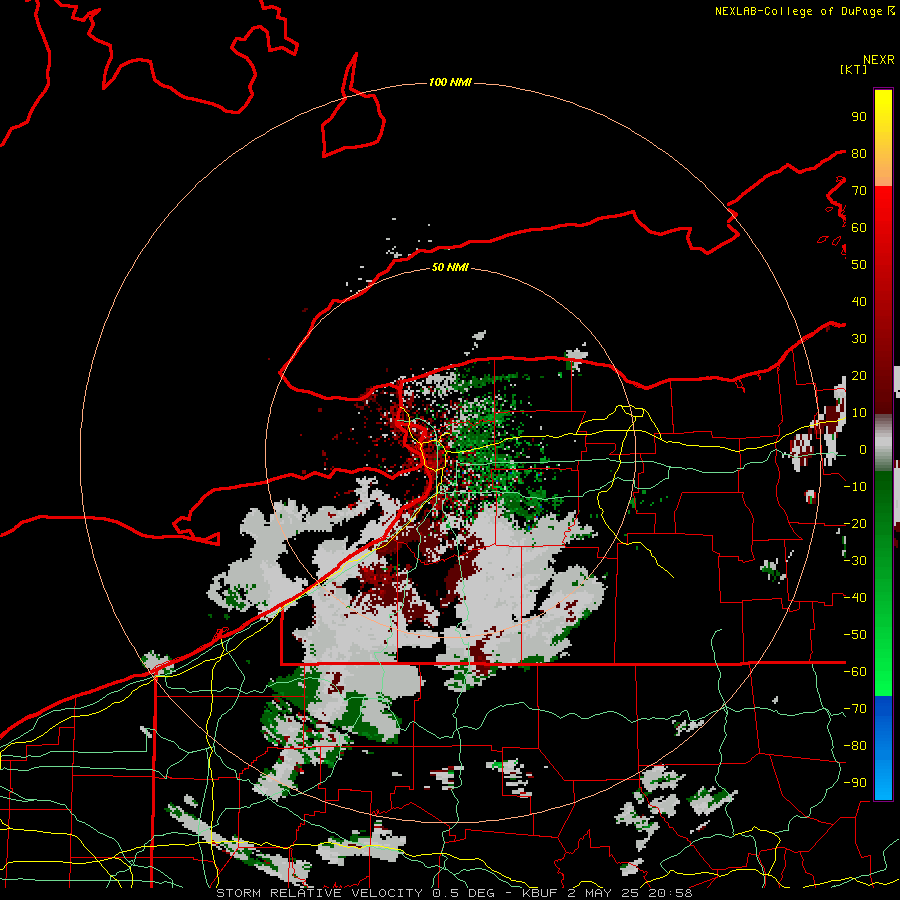
Task: Click the STORM RELATIVE VELOCITY caption text
Action: pos(320,893)
